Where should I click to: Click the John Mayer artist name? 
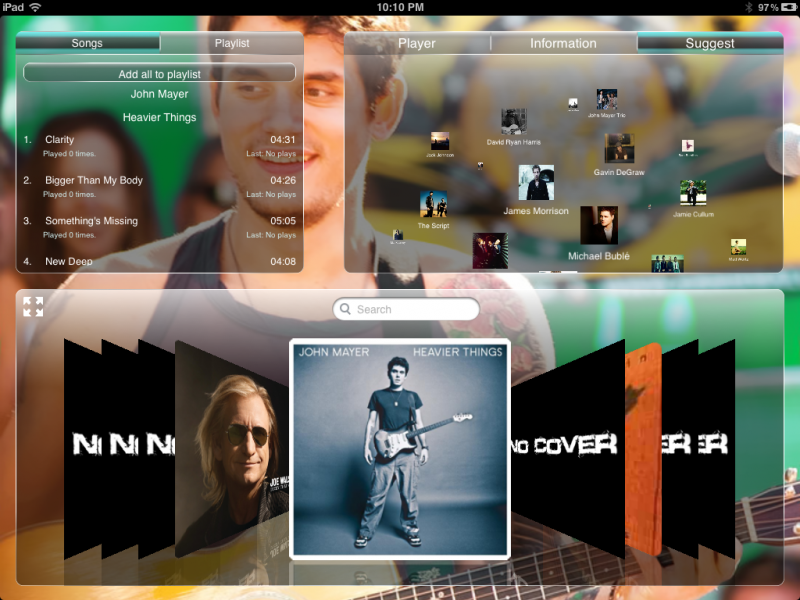click(x=159, y=94)
